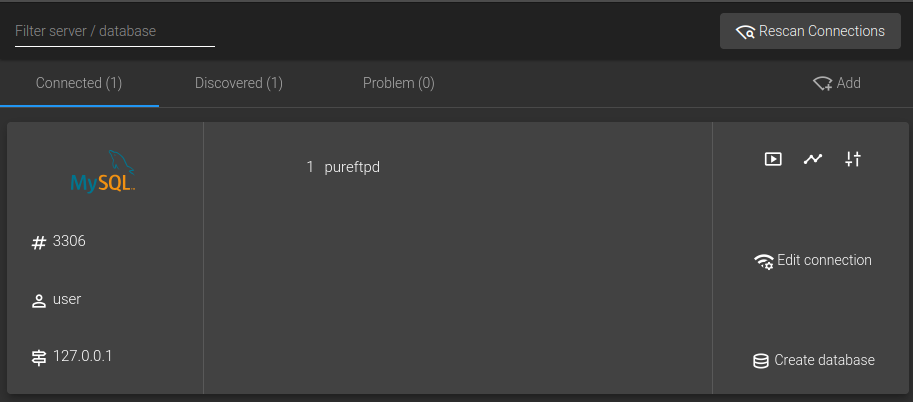Click the 3306 port number

[x=69, y=241]
